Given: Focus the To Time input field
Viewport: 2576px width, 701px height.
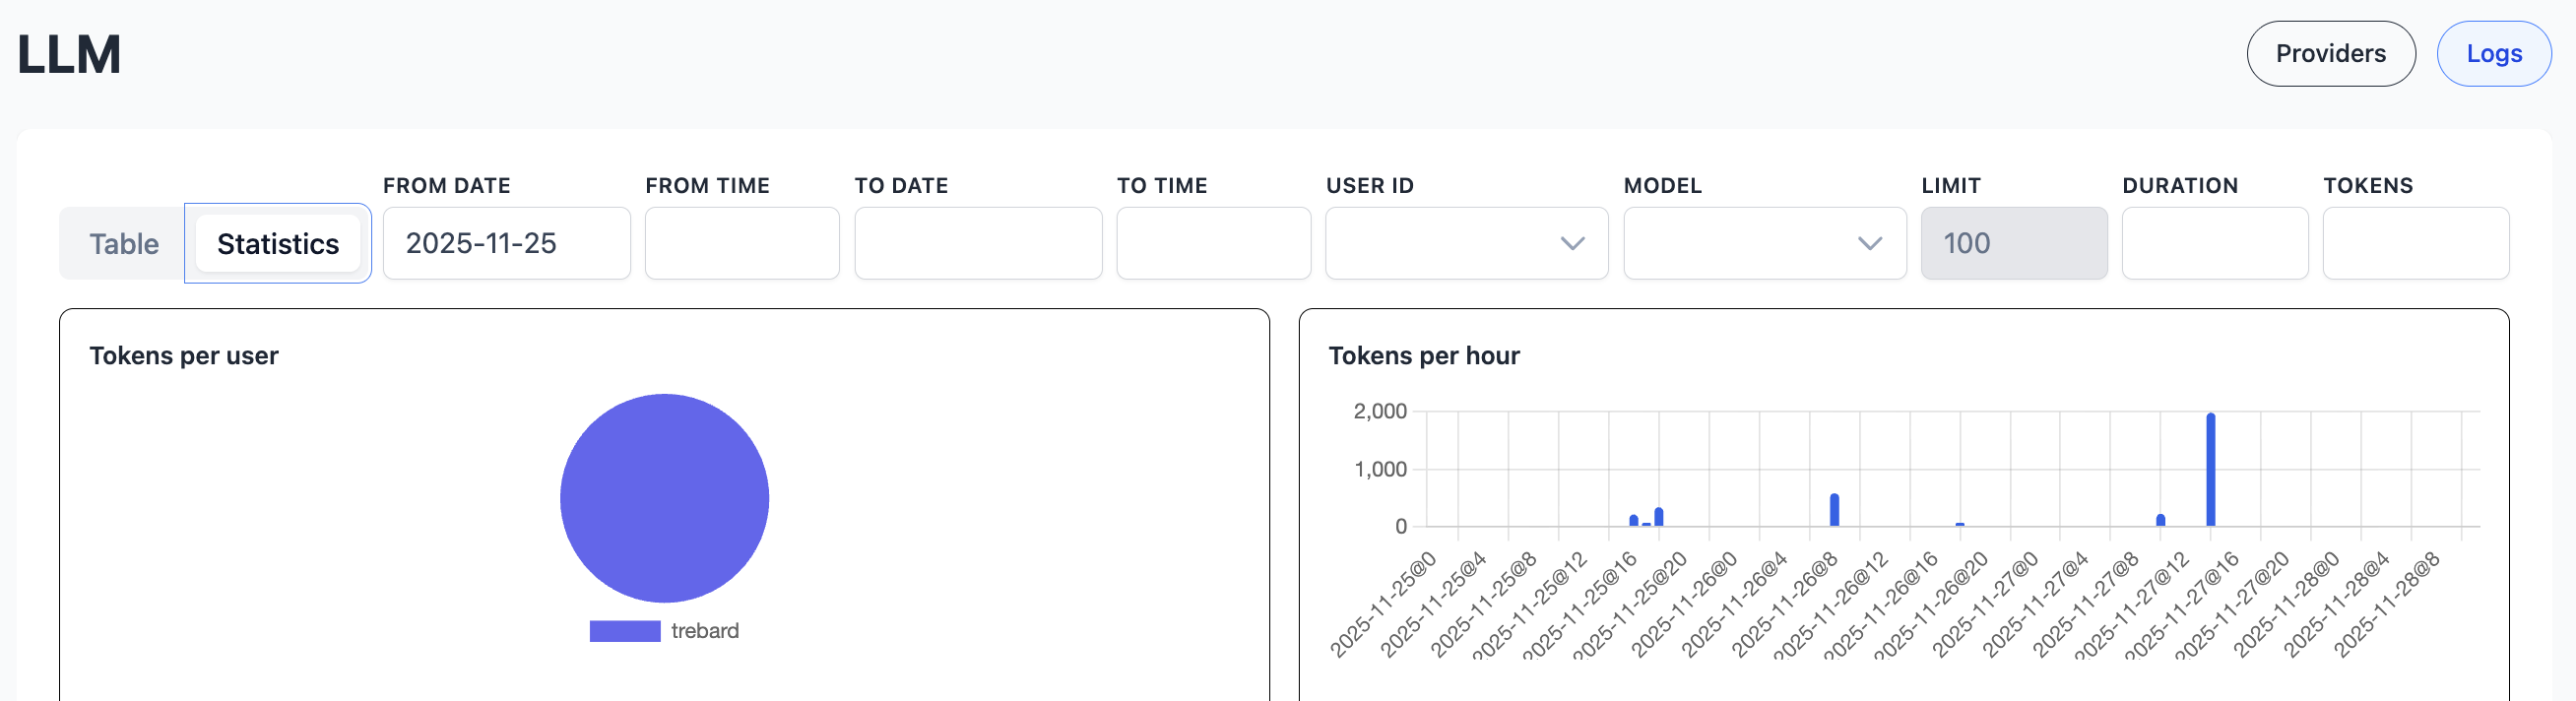Looking at the screenshot, I should click(1212, 244).
